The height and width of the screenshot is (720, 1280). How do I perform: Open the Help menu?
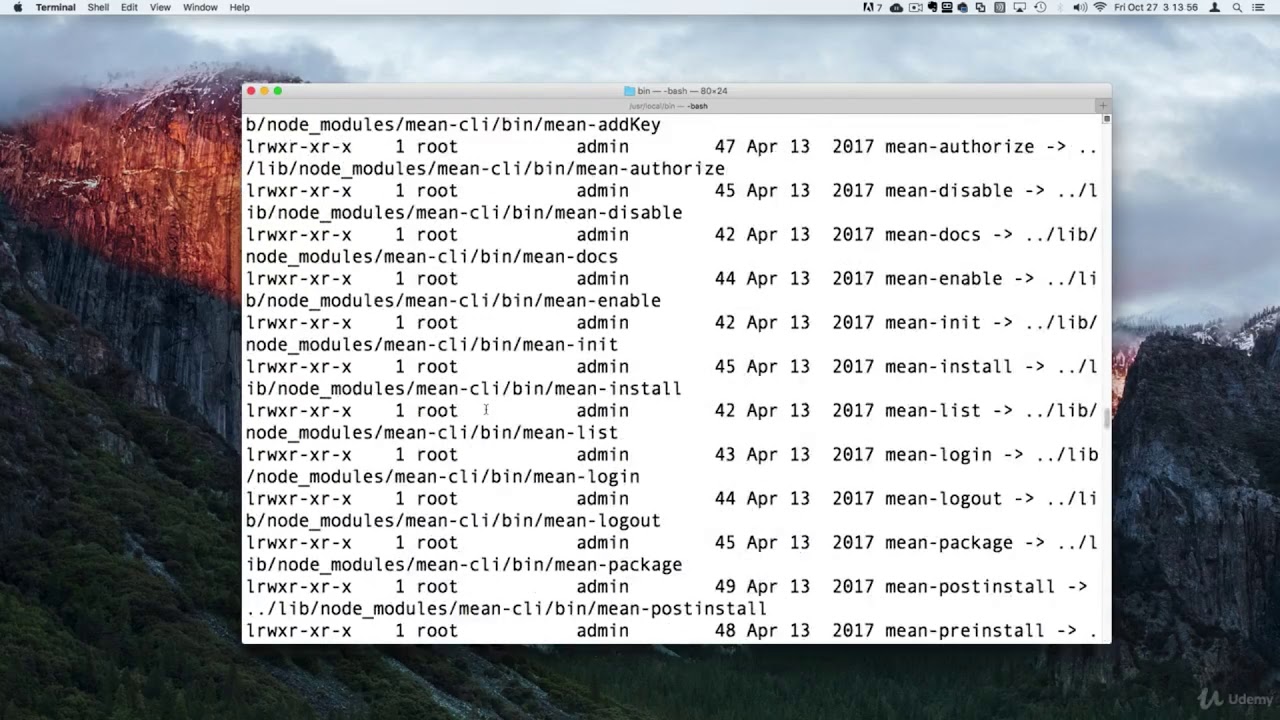click(x=239, y=7)
